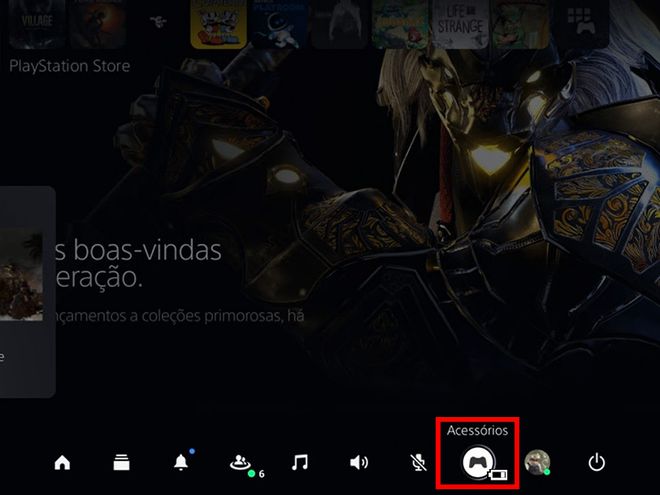Open Acessórios controller icon
The height and width of the screenshot is (495, 660).
tap(478, 462)
